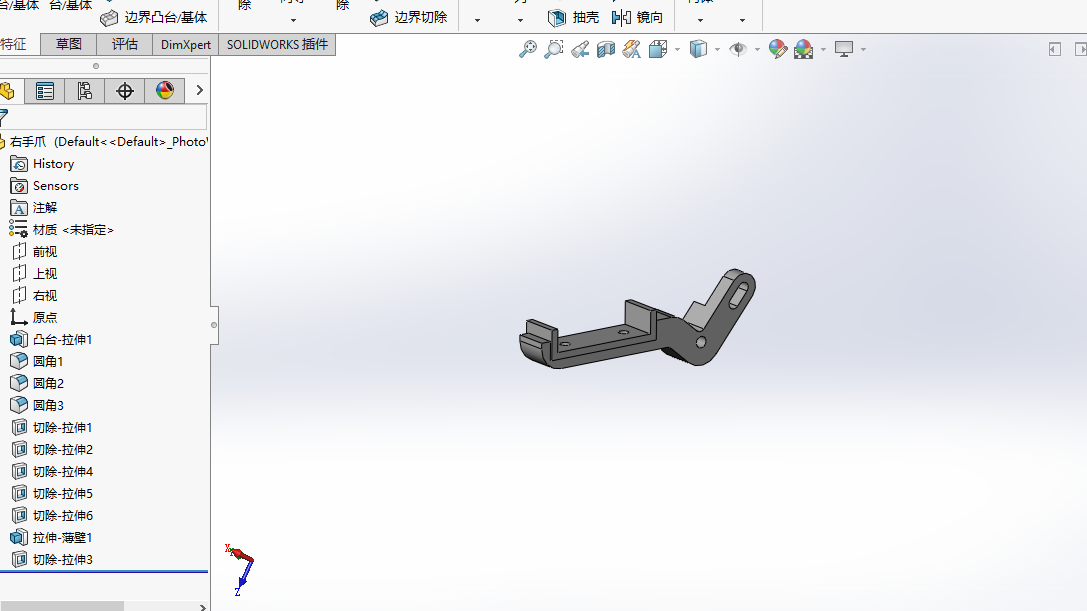1087x611 pixels.
Task: Click the View Orientation cube icon
Action: [x=658, y=49]
